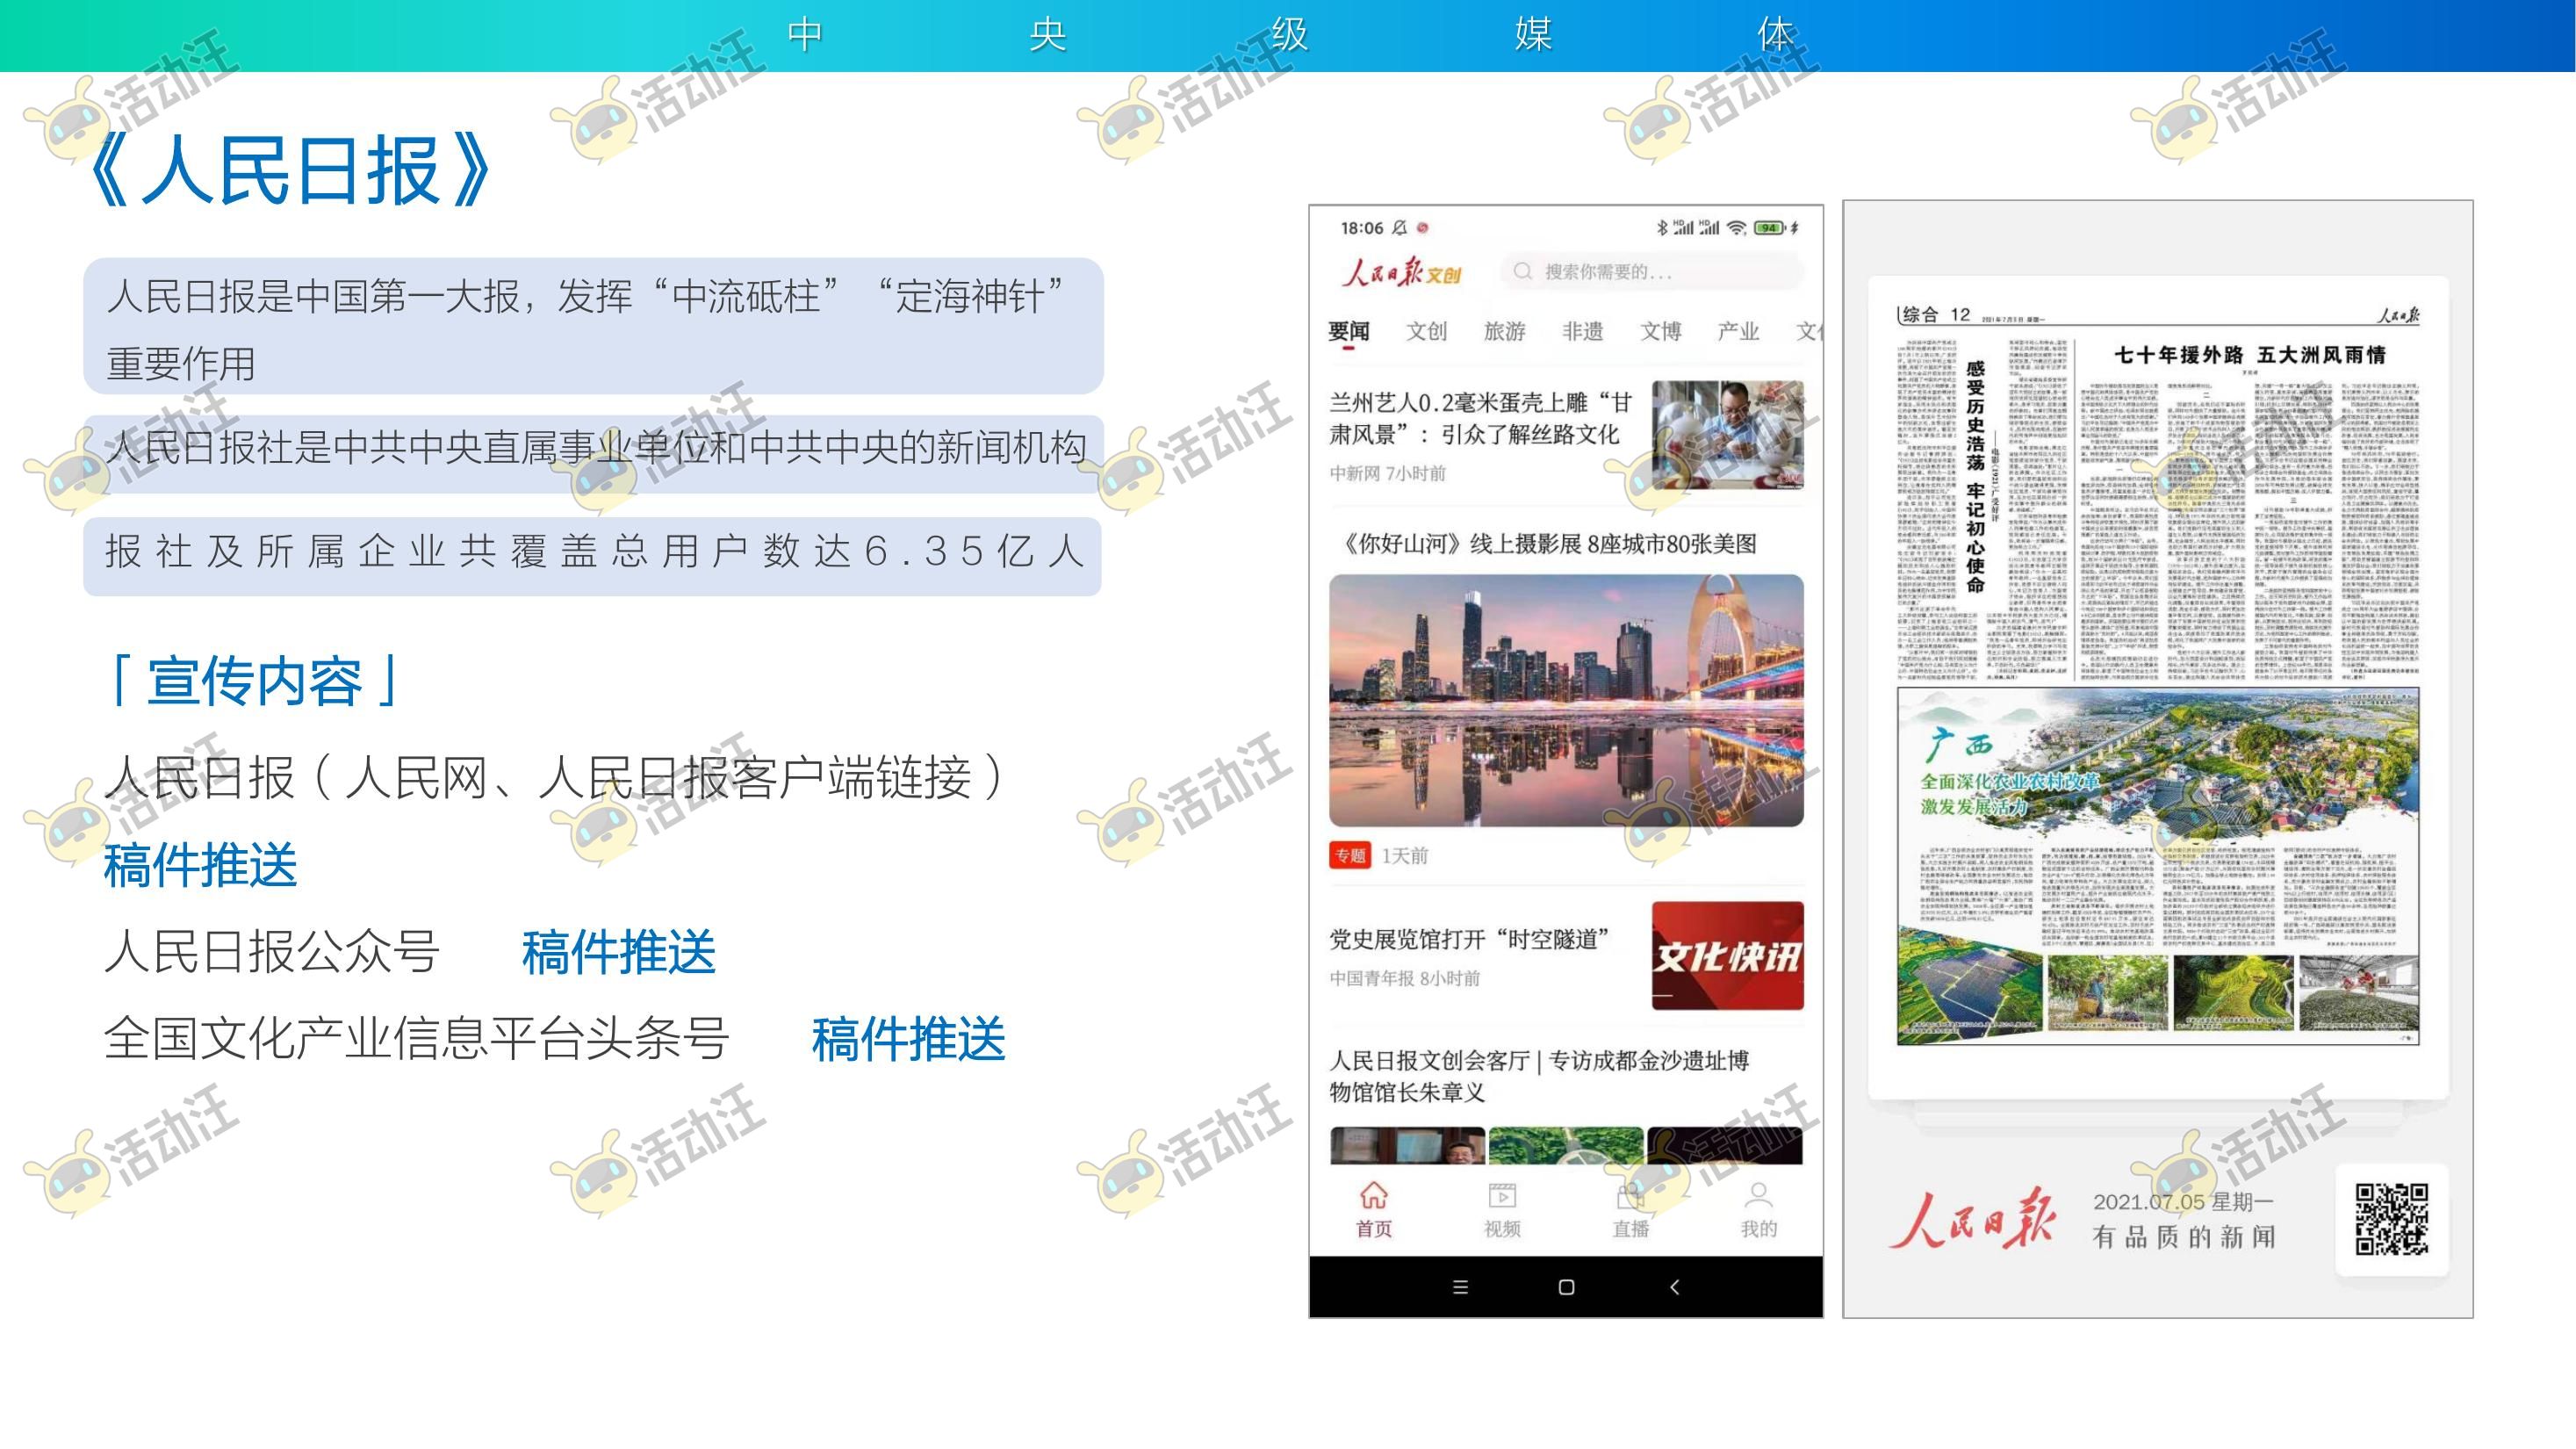The width and height of the screenshot is (2576, 1449).
Task: Open 人民日报文创会客厅 interview article
Action: click(x=1539, y=1076)
